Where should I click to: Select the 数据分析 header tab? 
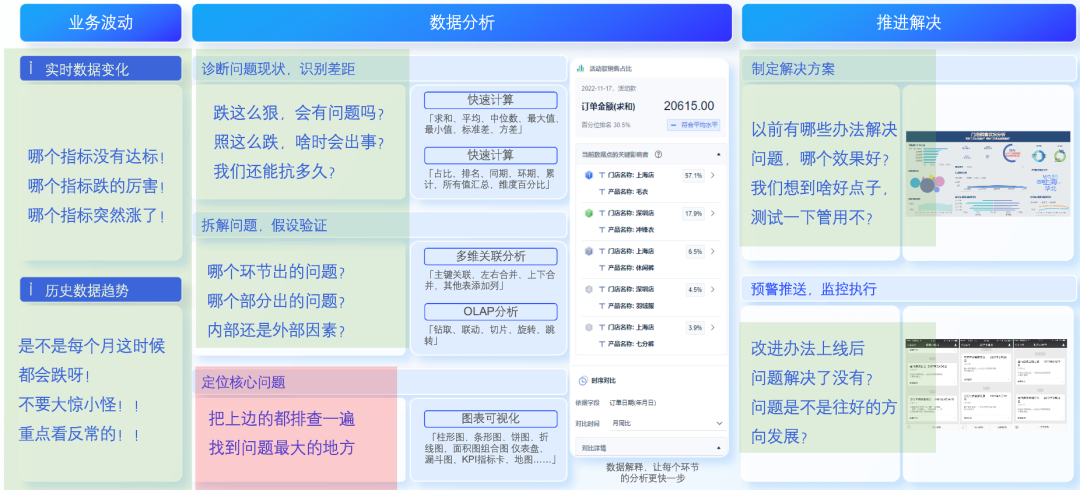pos(461,22)
